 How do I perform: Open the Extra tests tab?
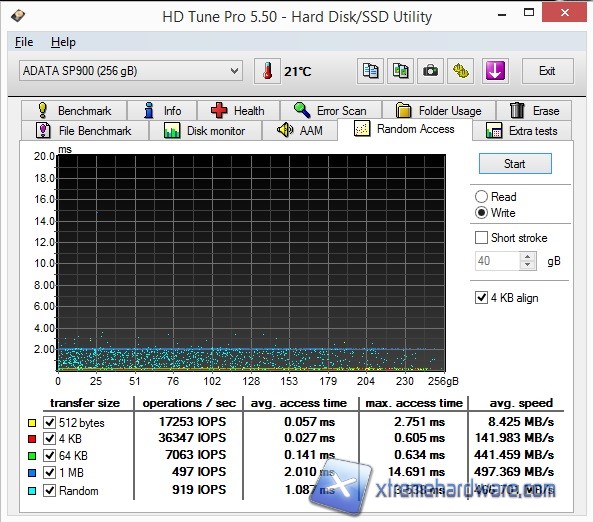(x=522, y=130)
